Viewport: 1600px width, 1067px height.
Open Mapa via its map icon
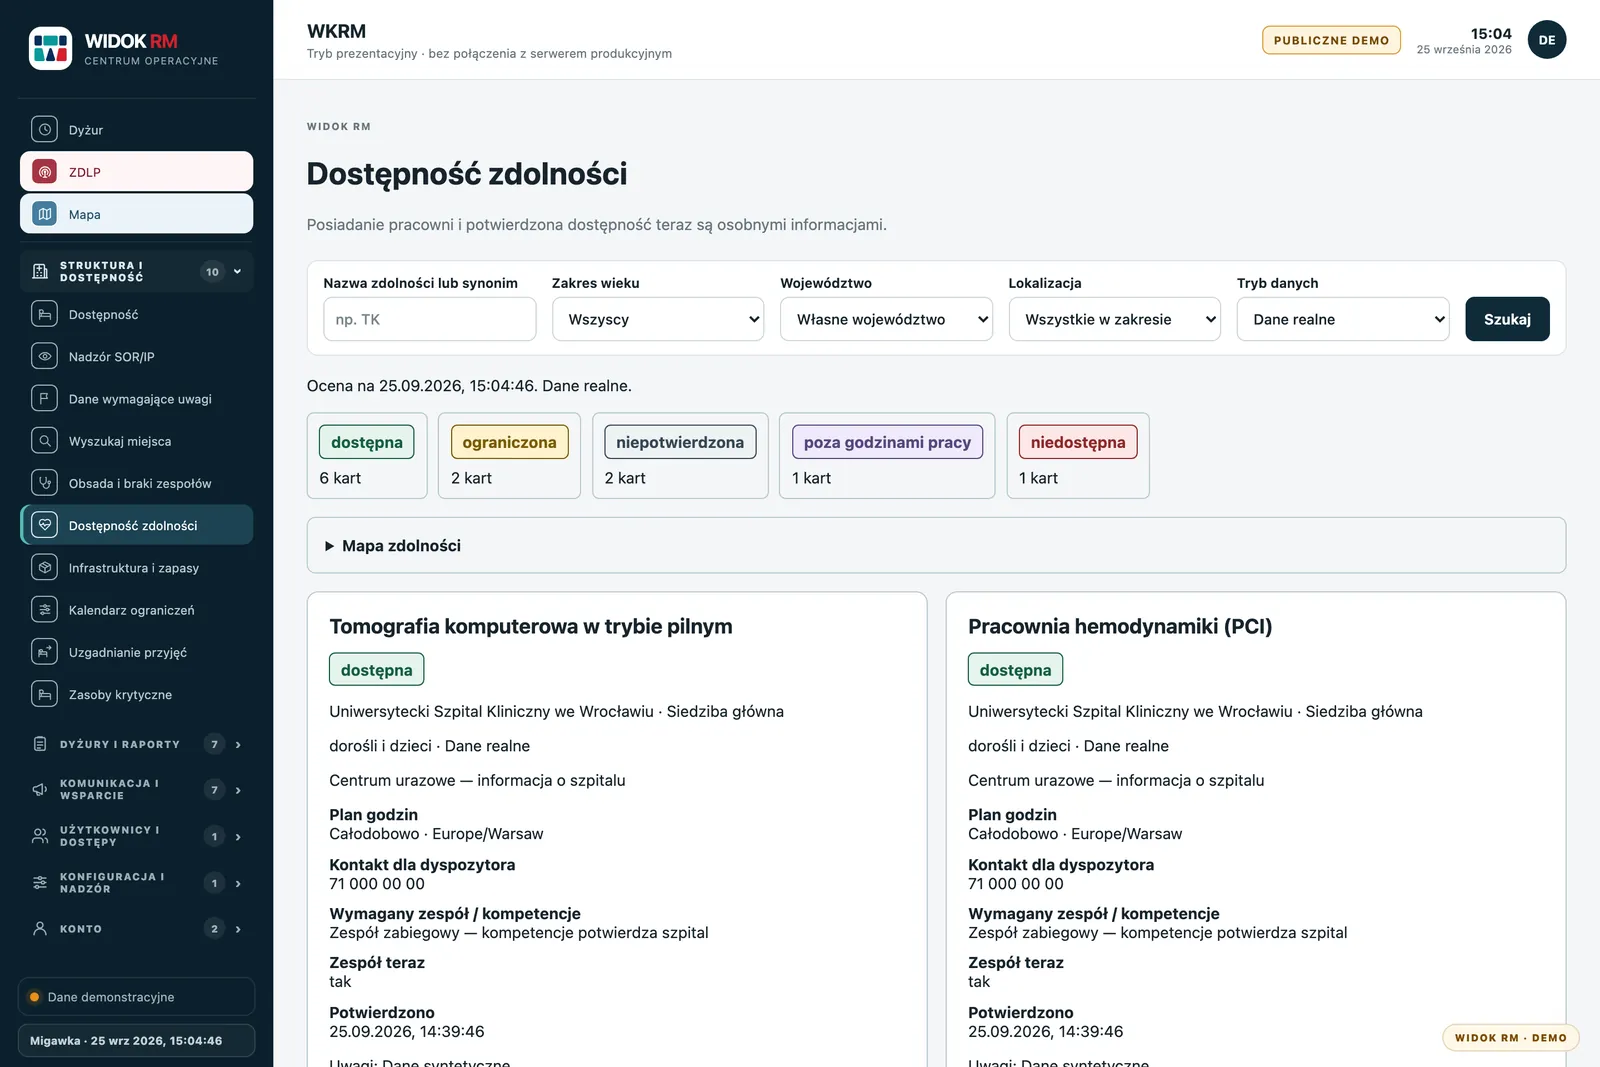click(44, 214)
